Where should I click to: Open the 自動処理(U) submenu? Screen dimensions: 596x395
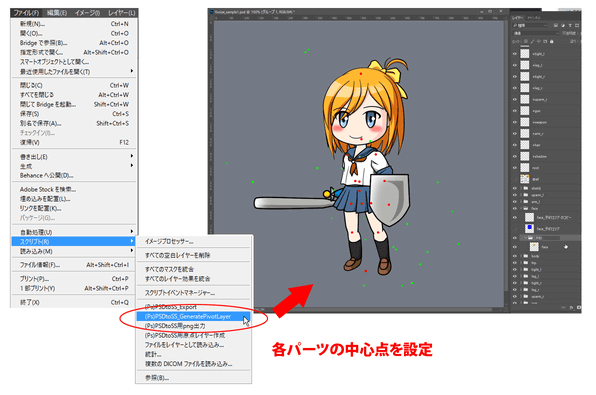74,232
